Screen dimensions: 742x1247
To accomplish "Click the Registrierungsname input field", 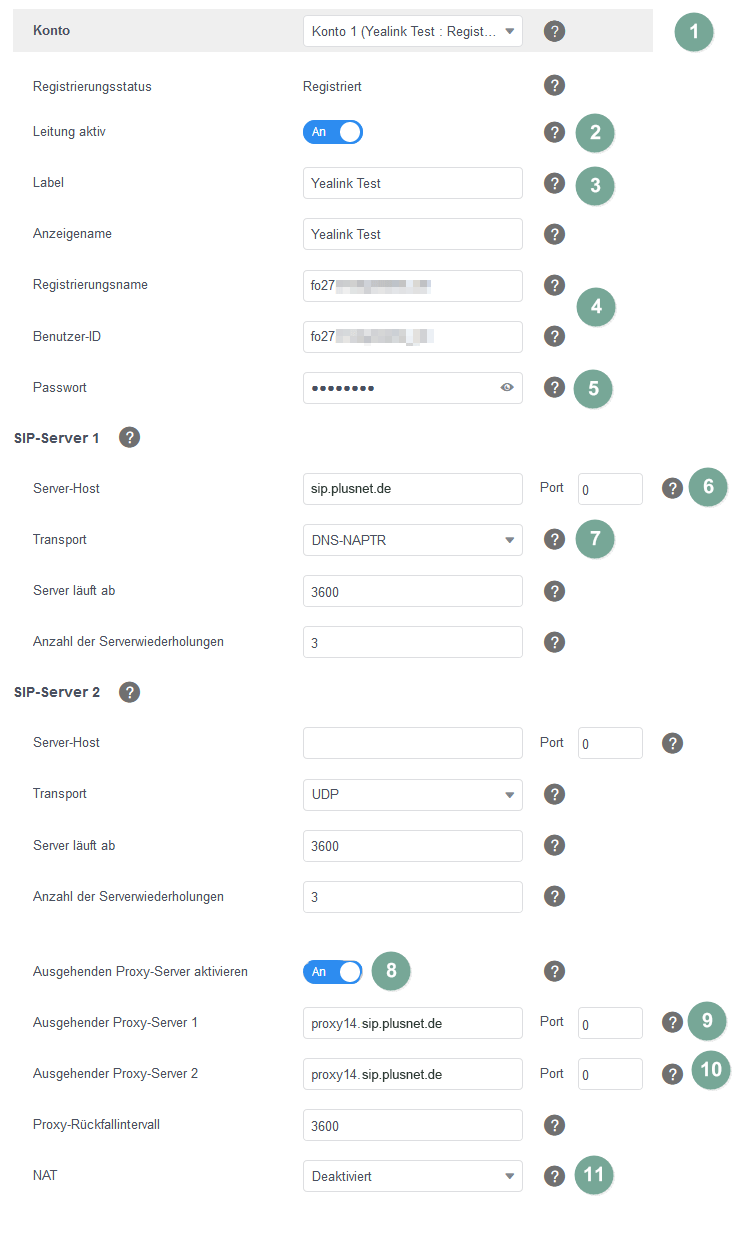I will (412, 285).
